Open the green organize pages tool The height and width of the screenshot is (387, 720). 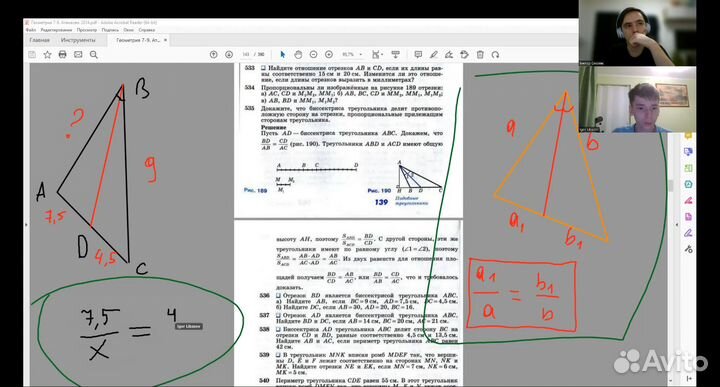coord(688,168)
